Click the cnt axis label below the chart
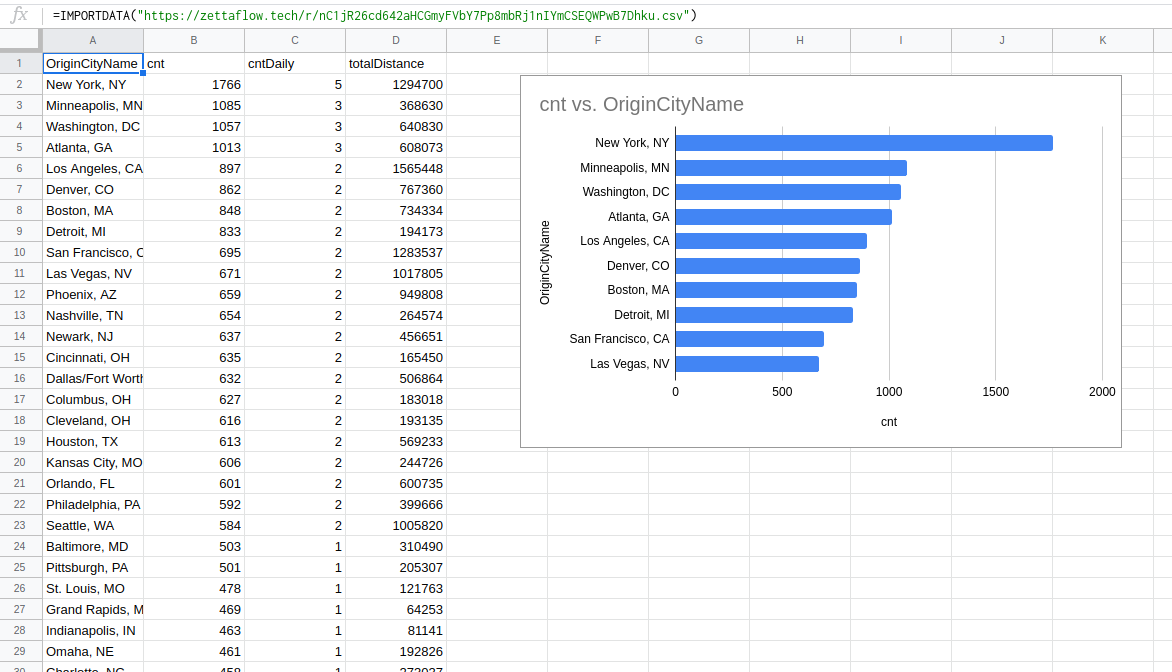 coord(888,421)
